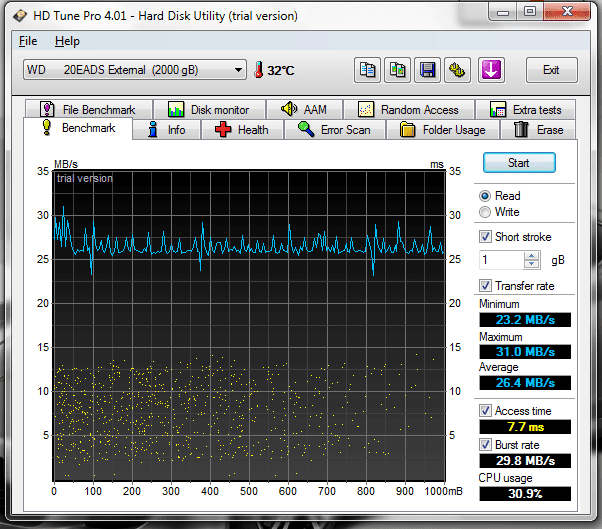This screenshot has width=602, height=529.
Task: Click the Exit button
Action: click(x=550, y=70)
